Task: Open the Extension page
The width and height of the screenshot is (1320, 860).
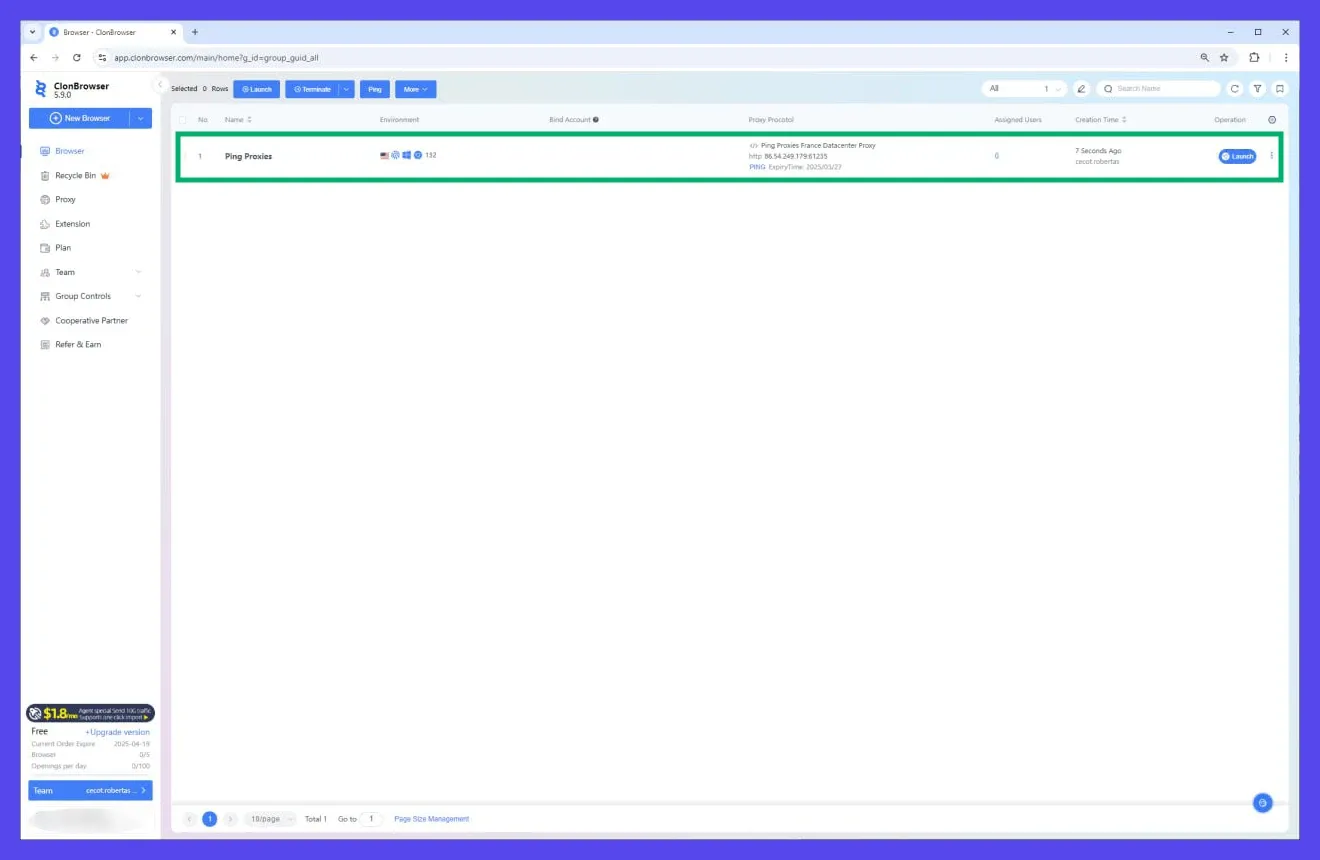Action: point(72,224)
